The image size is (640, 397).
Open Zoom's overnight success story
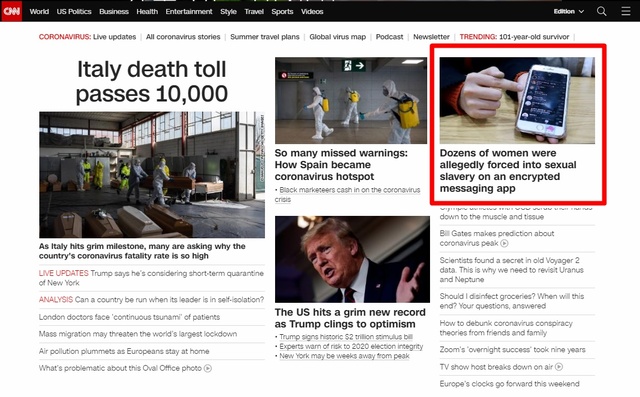coord(512,350)
